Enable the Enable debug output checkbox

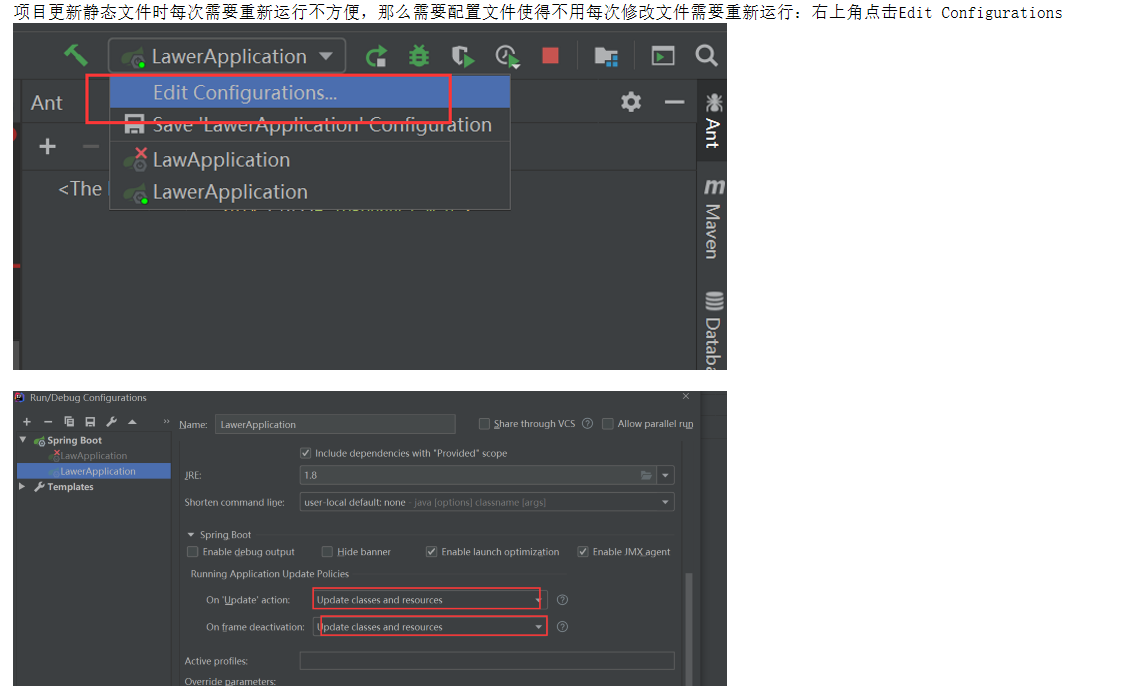click(193, 552)
